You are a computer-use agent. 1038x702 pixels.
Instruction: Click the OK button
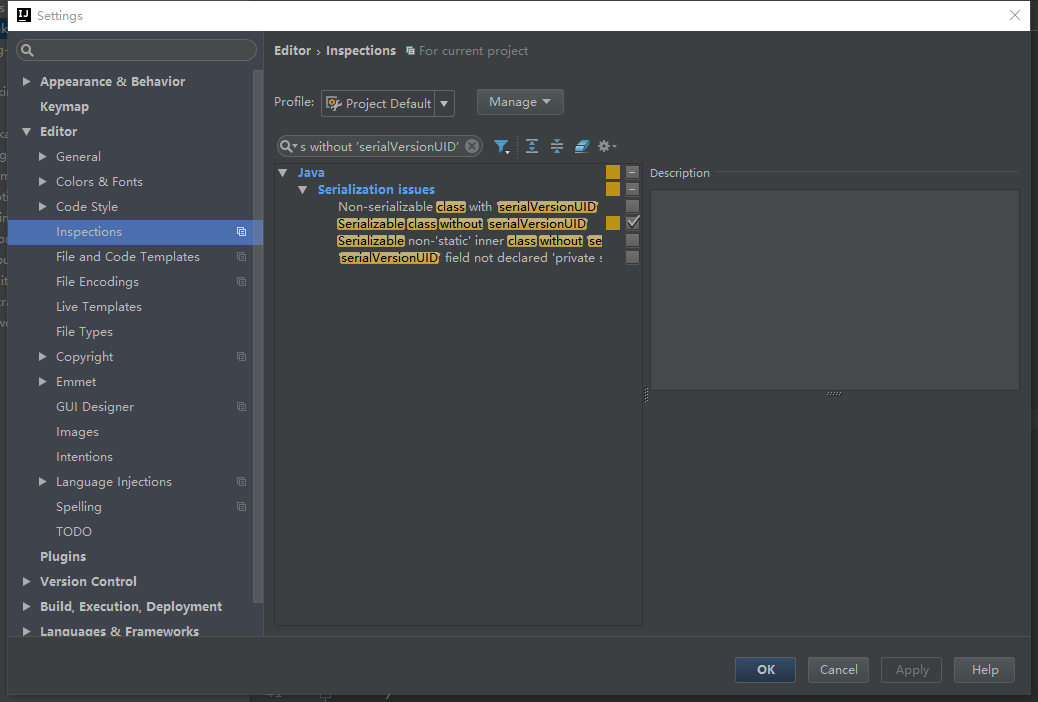click(x=765, y=670)
